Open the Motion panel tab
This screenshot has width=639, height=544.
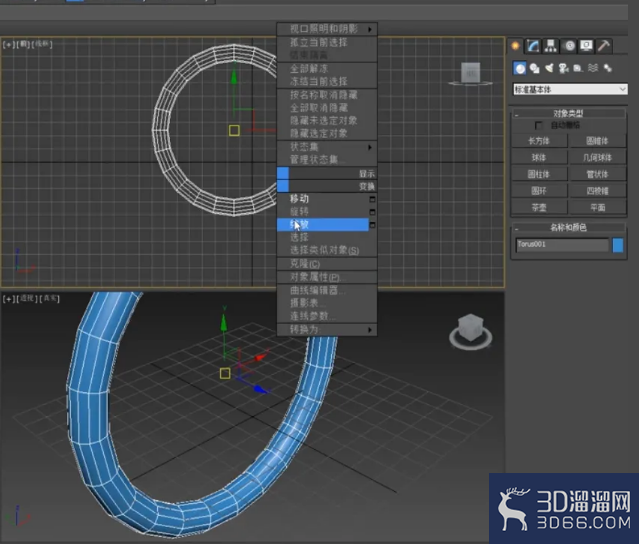569,46
